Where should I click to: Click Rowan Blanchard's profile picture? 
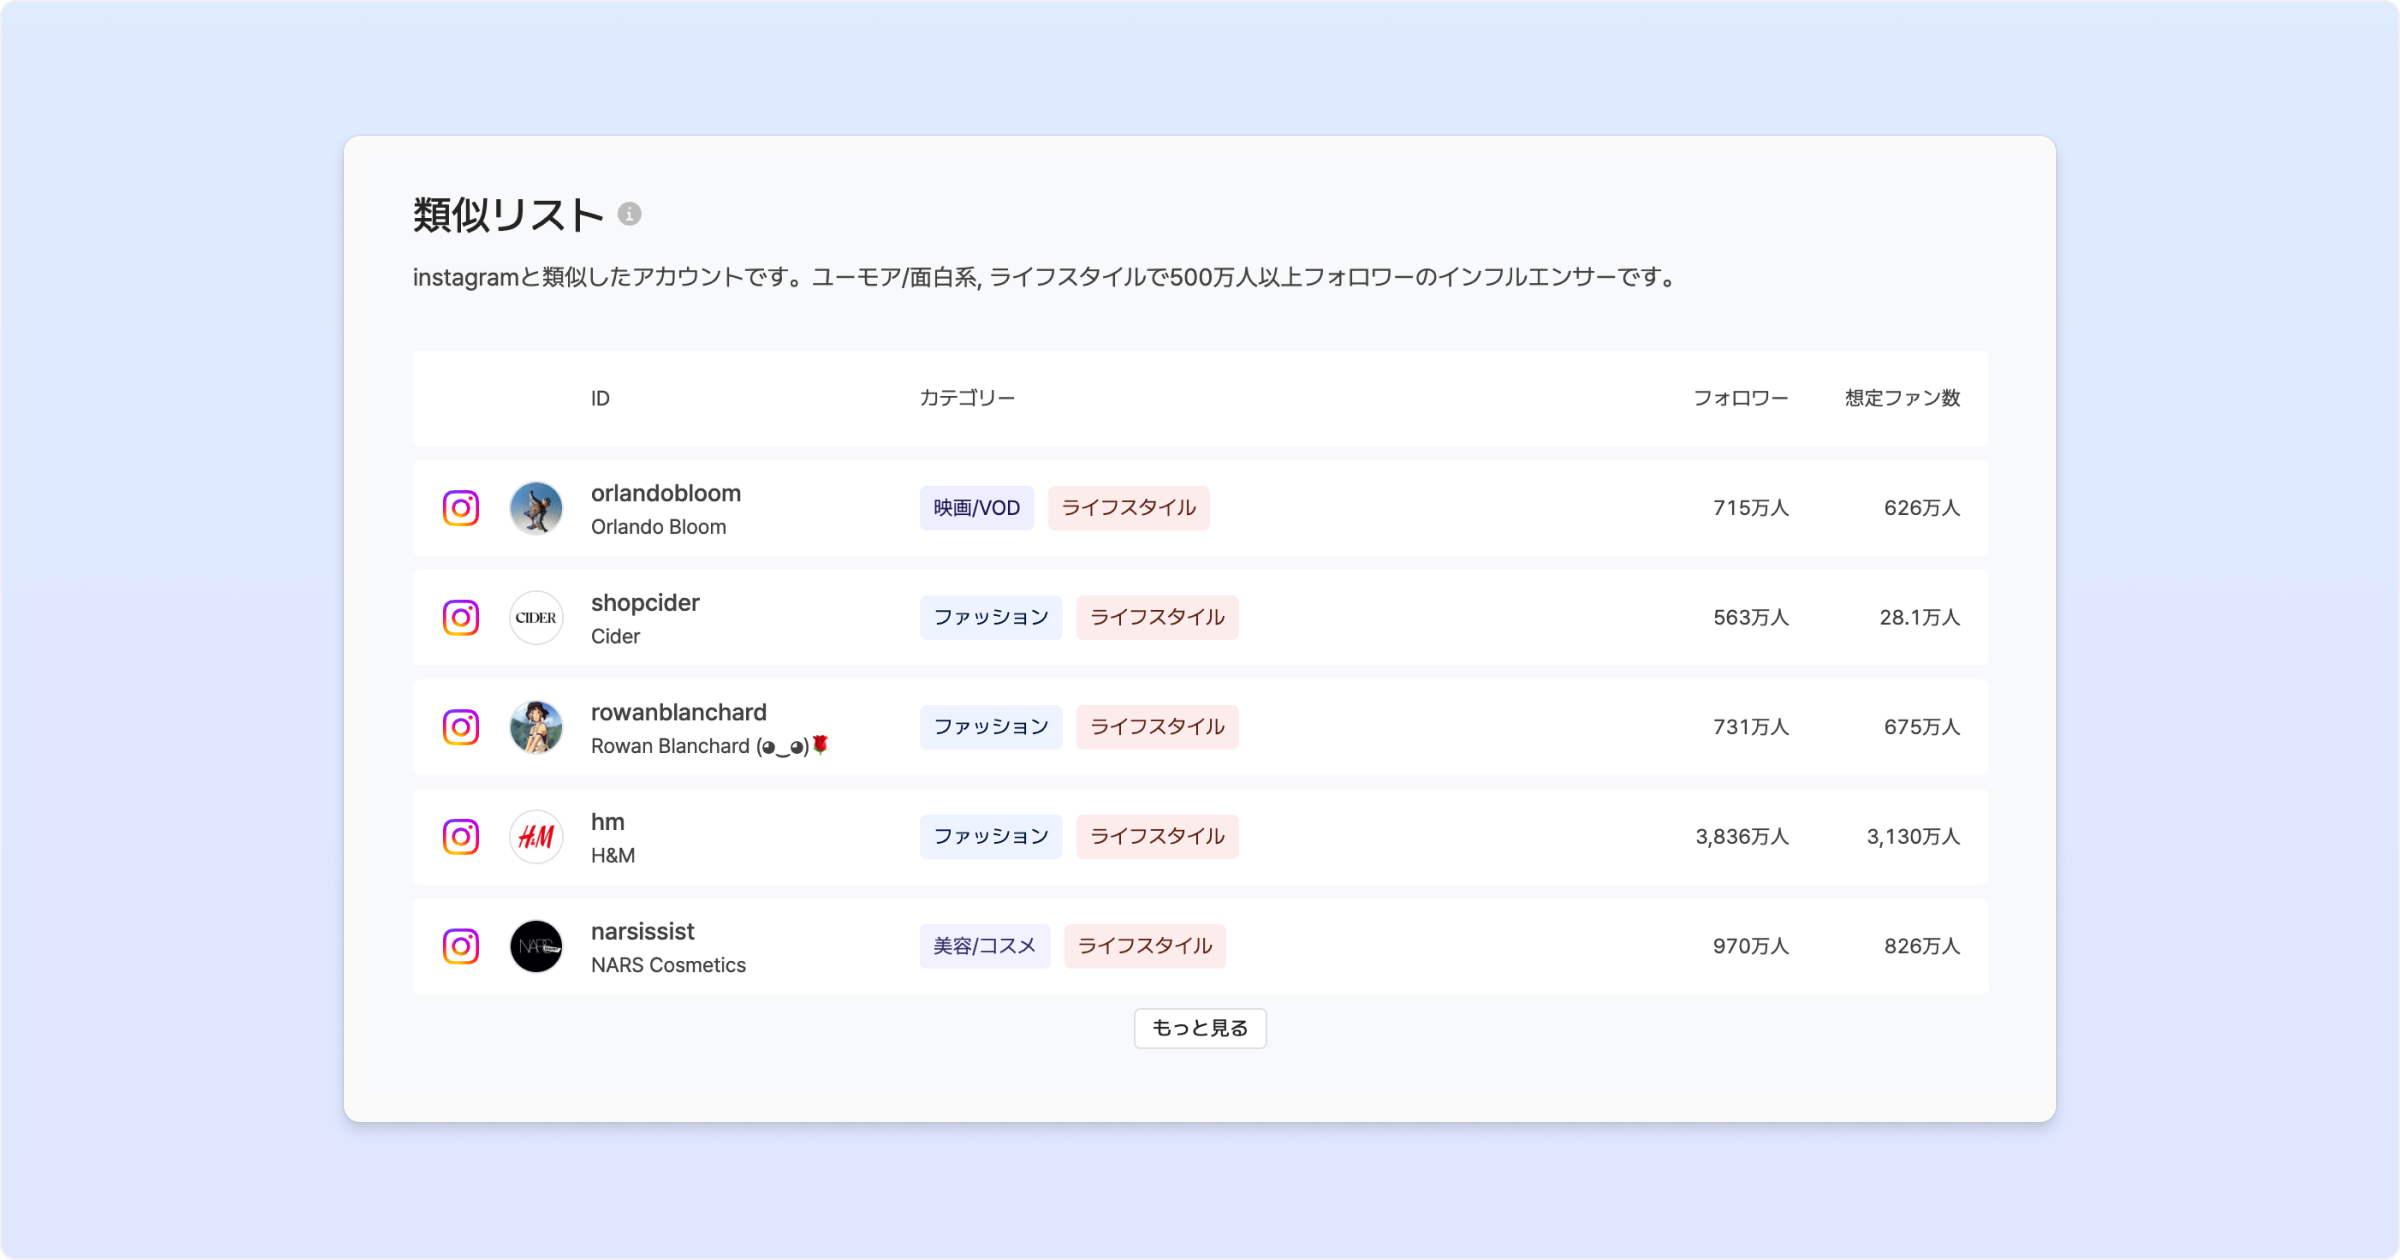click(536, 727)
